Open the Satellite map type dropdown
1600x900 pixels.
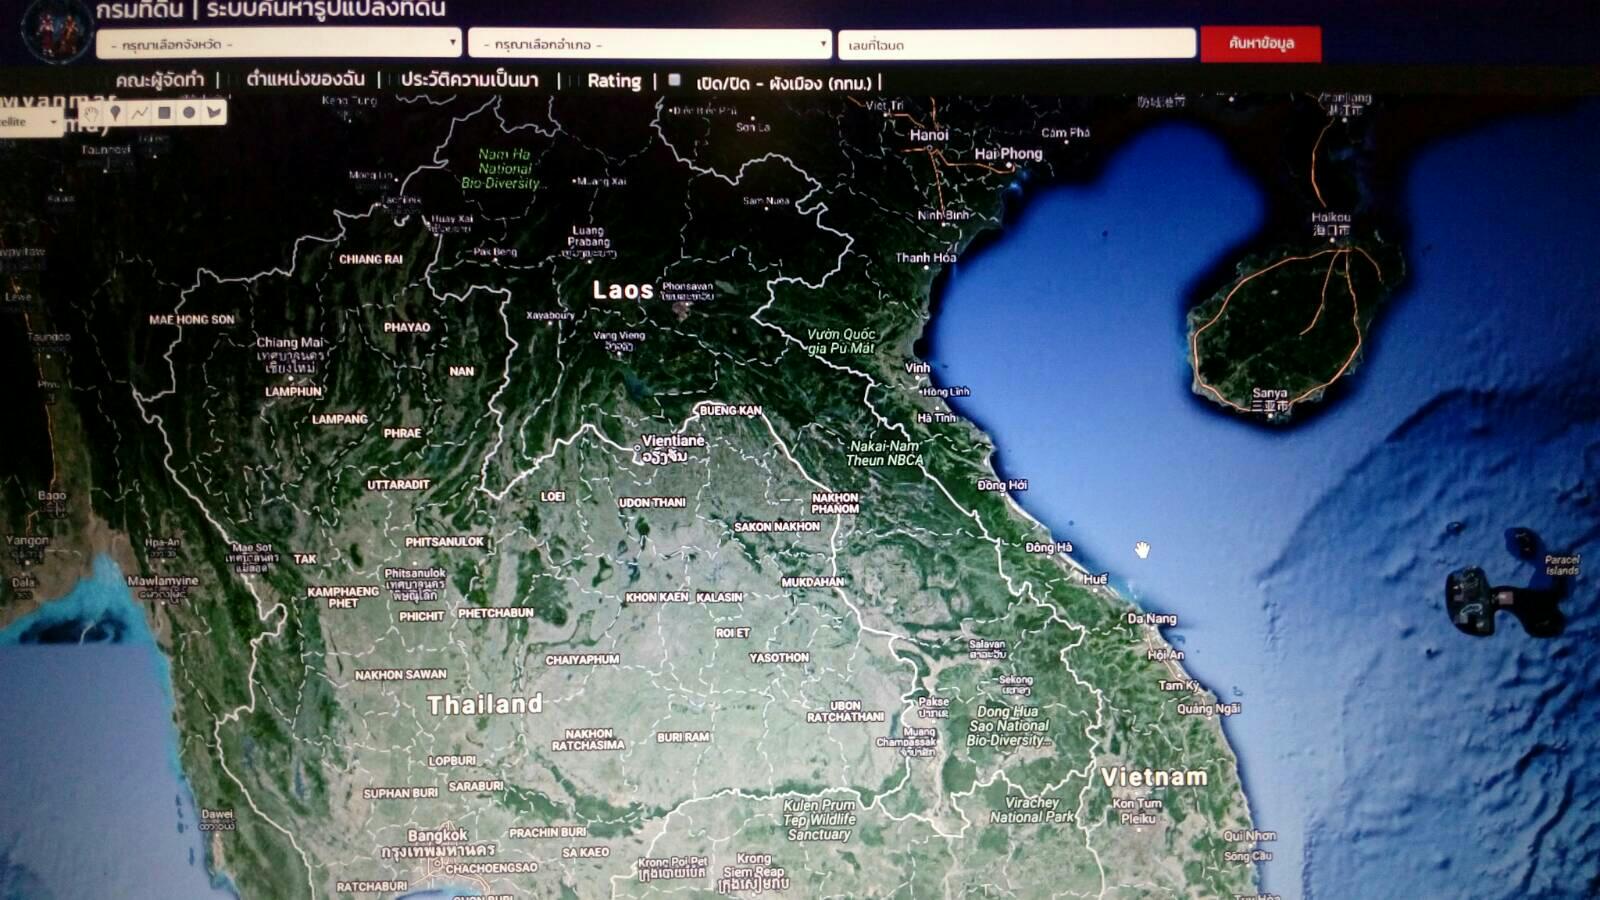pos(30,122)
